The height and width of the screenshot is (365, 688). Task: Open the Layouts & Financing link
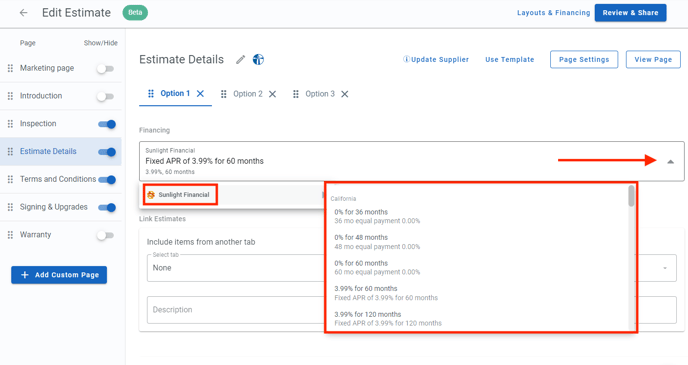click(x=553, y=13)
